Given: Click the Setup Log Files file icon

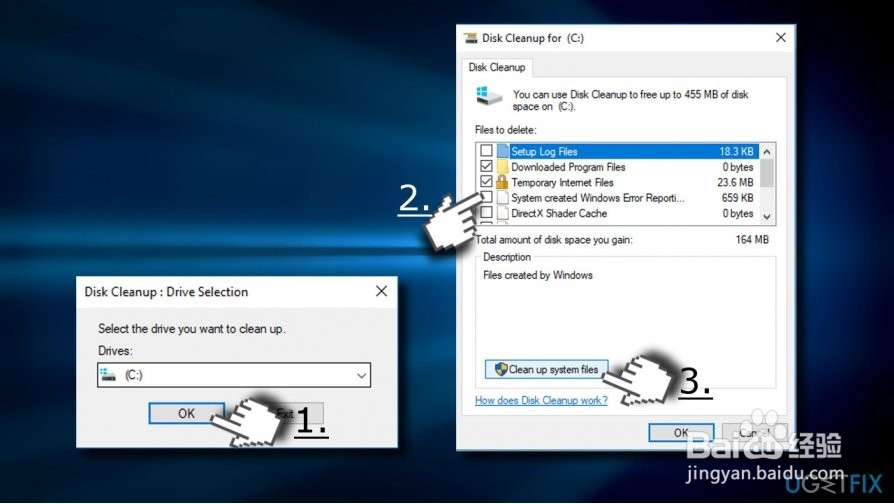Looking at the screenshot, I should pyautogui.click(x=502, y=151).
